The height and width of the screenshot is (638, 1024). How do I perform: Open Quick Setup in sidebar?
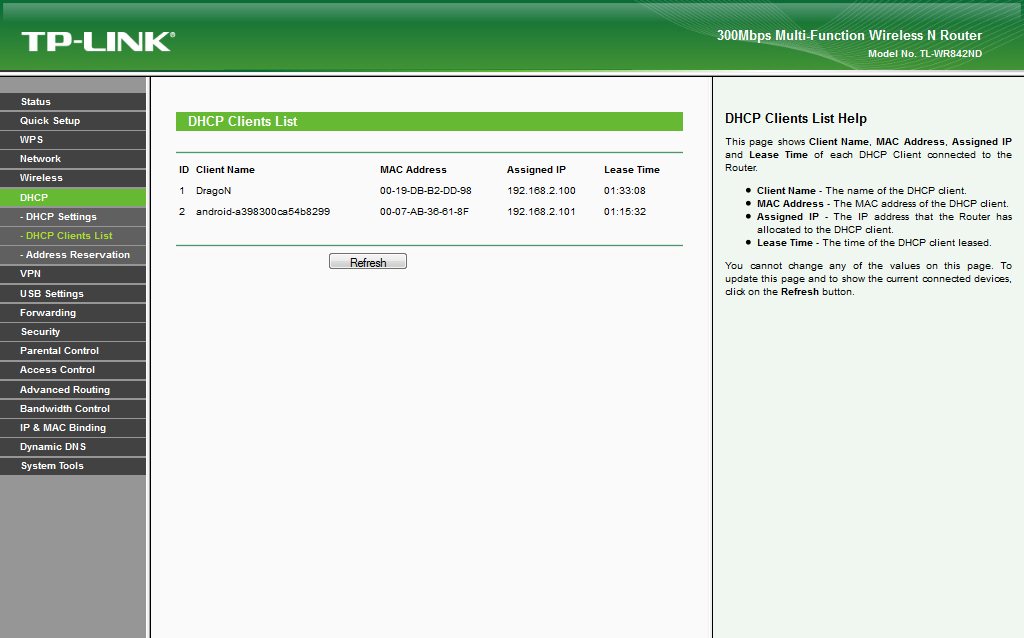click(x=72, y=121)
